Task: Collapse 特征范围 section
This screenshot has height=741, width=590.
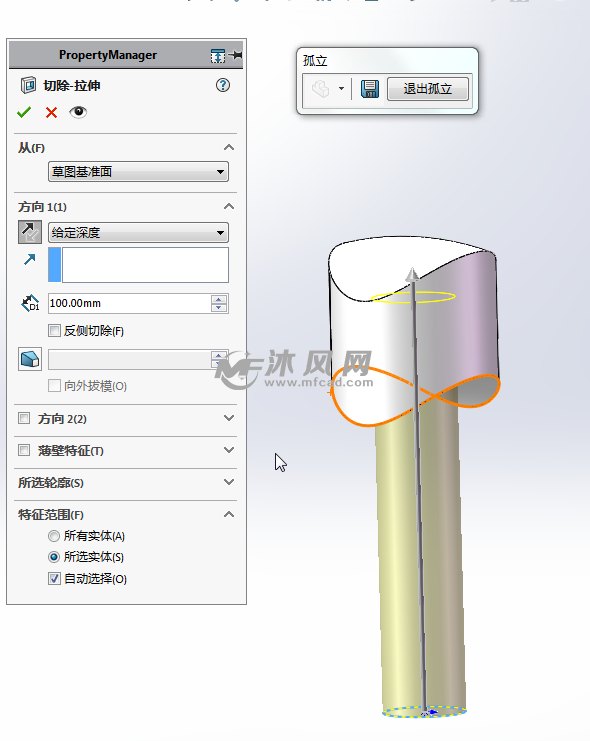Action: 229,514
